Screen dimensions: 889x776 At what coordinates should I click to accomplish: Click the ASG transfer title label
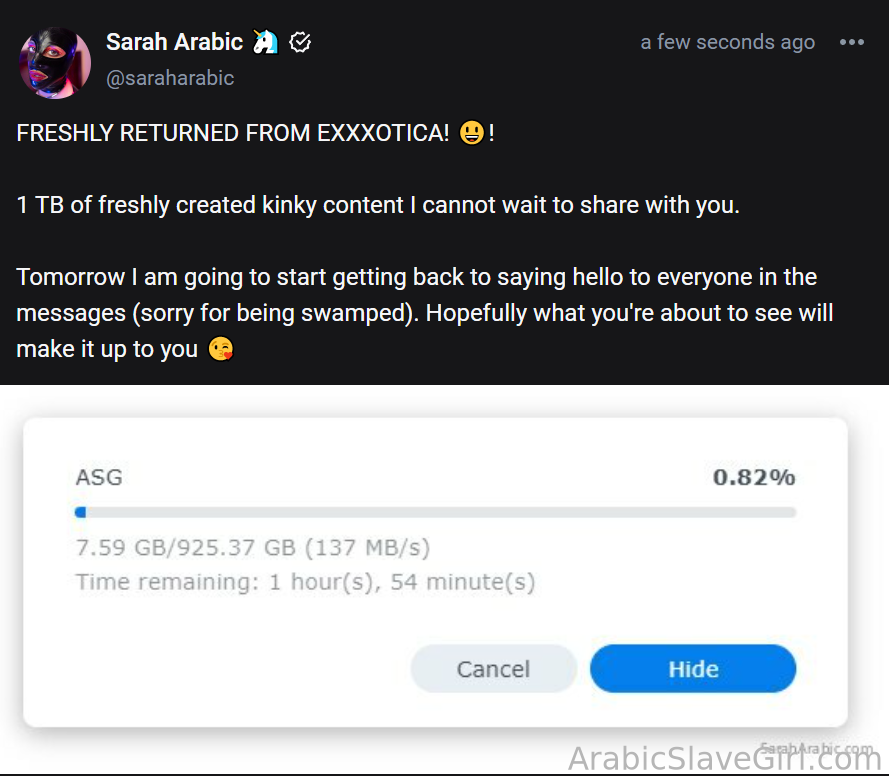click(x=99, y=477)
